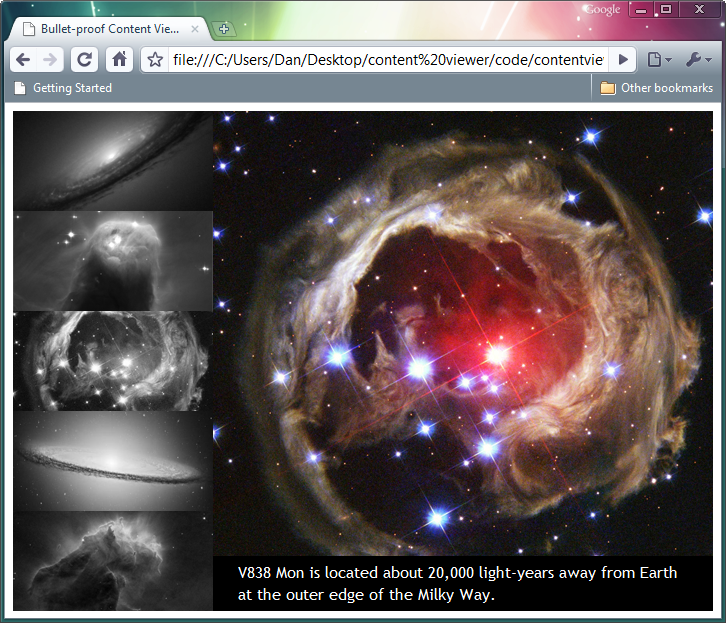Image resolution: width=726 pixels, height=623 pixels.
Task: Select the spiral galaxy thumbnail
Action: (x=113, y=161)
